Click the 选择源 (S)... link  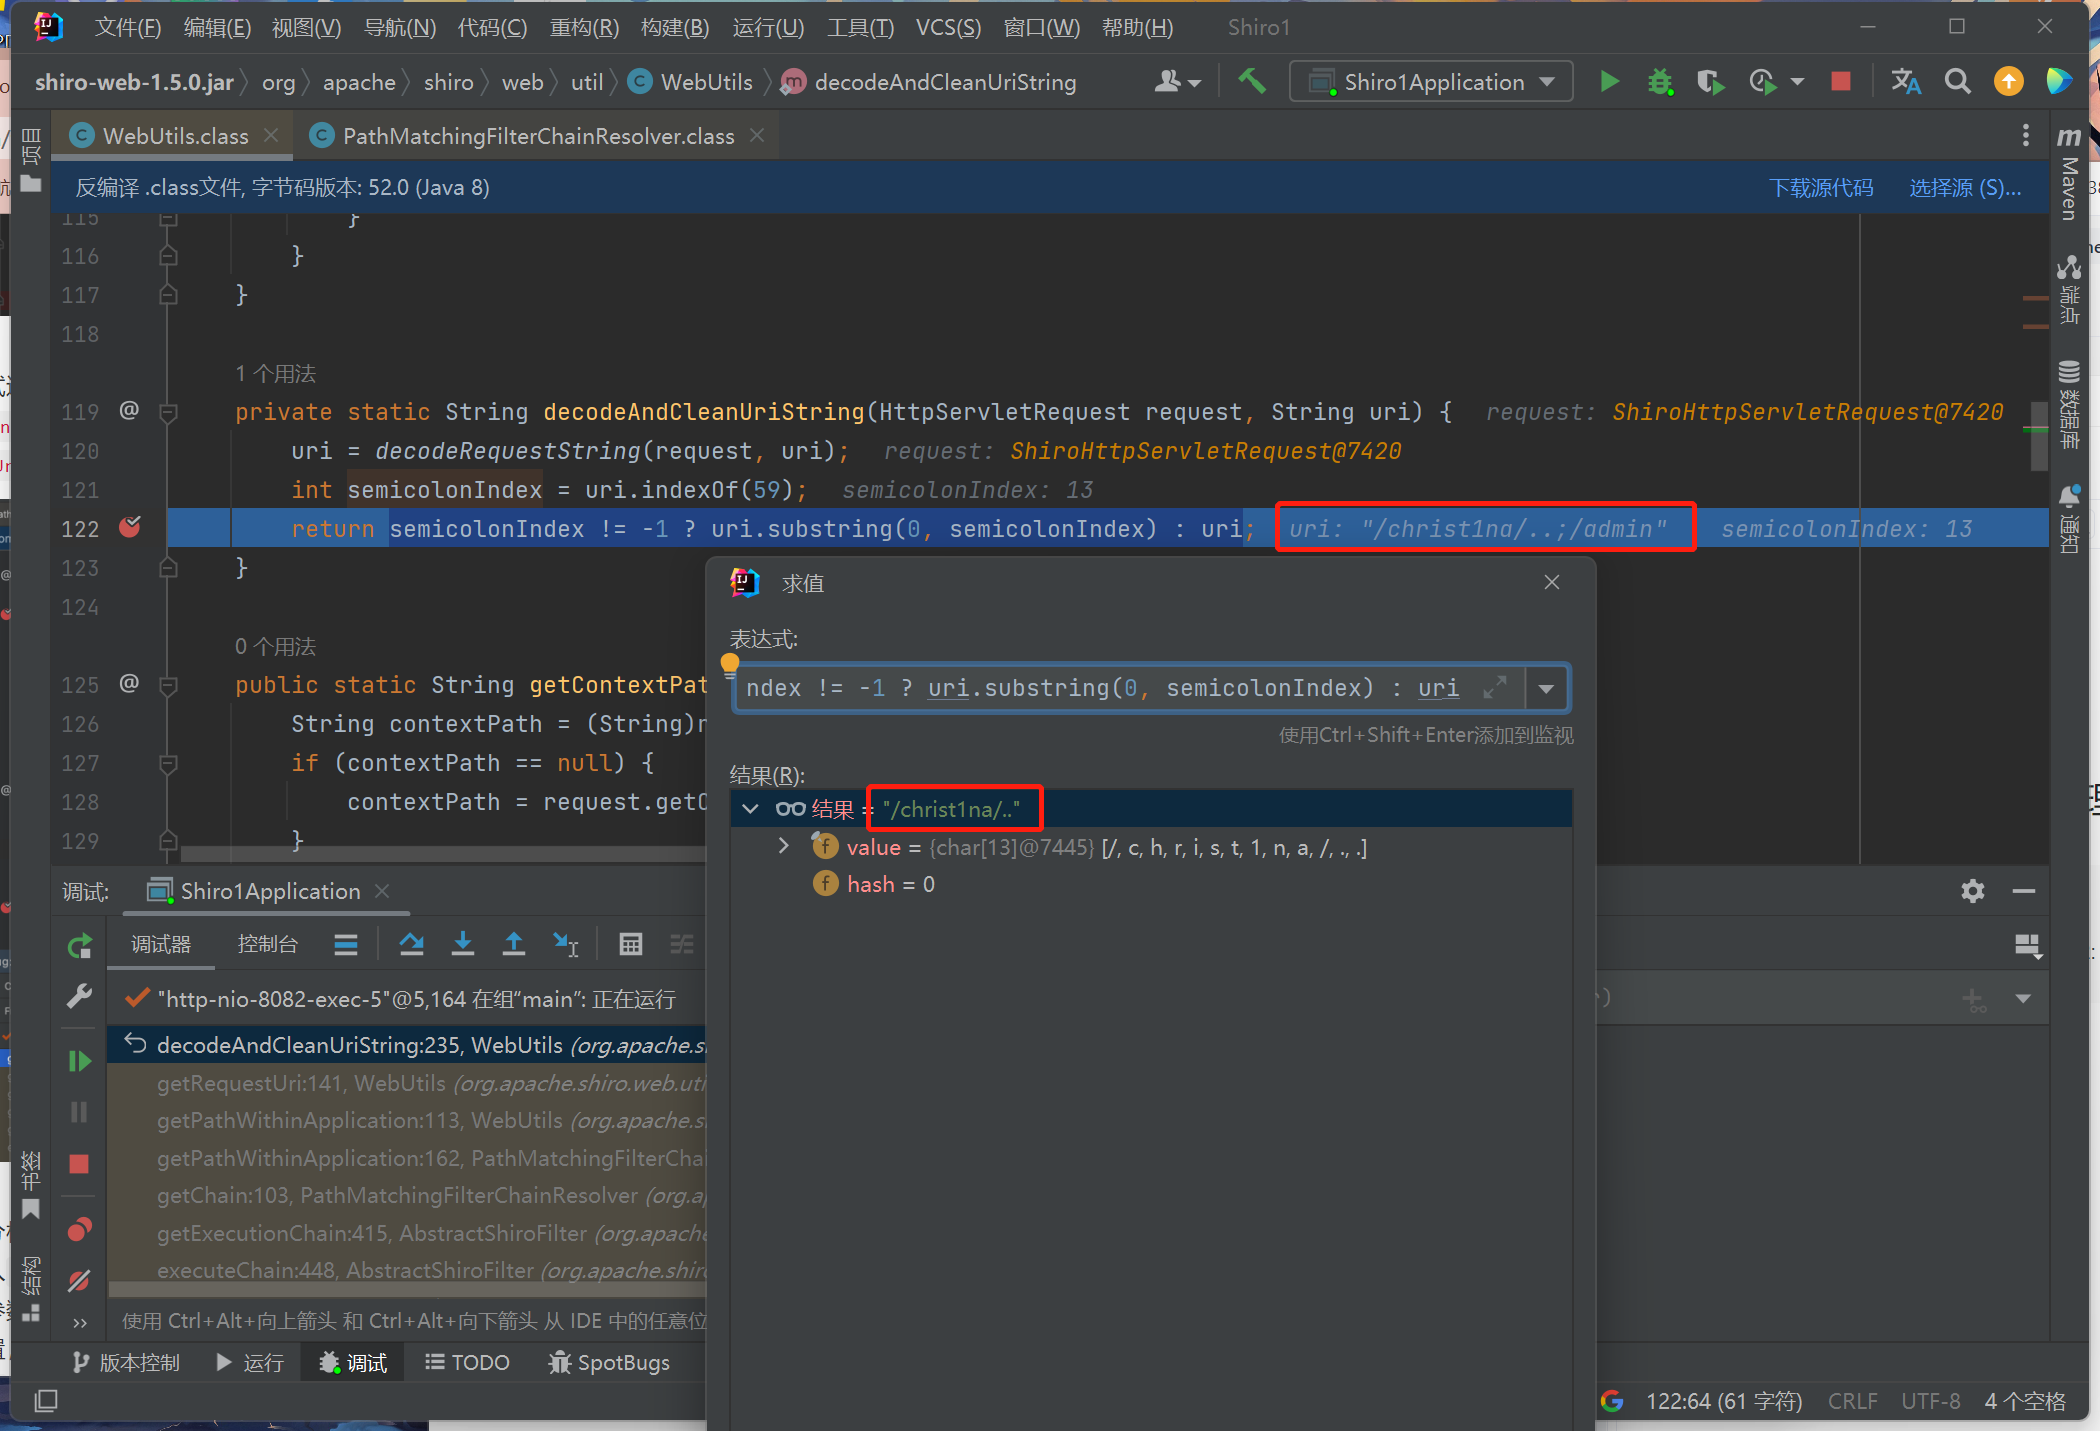tap(1964, 188)
